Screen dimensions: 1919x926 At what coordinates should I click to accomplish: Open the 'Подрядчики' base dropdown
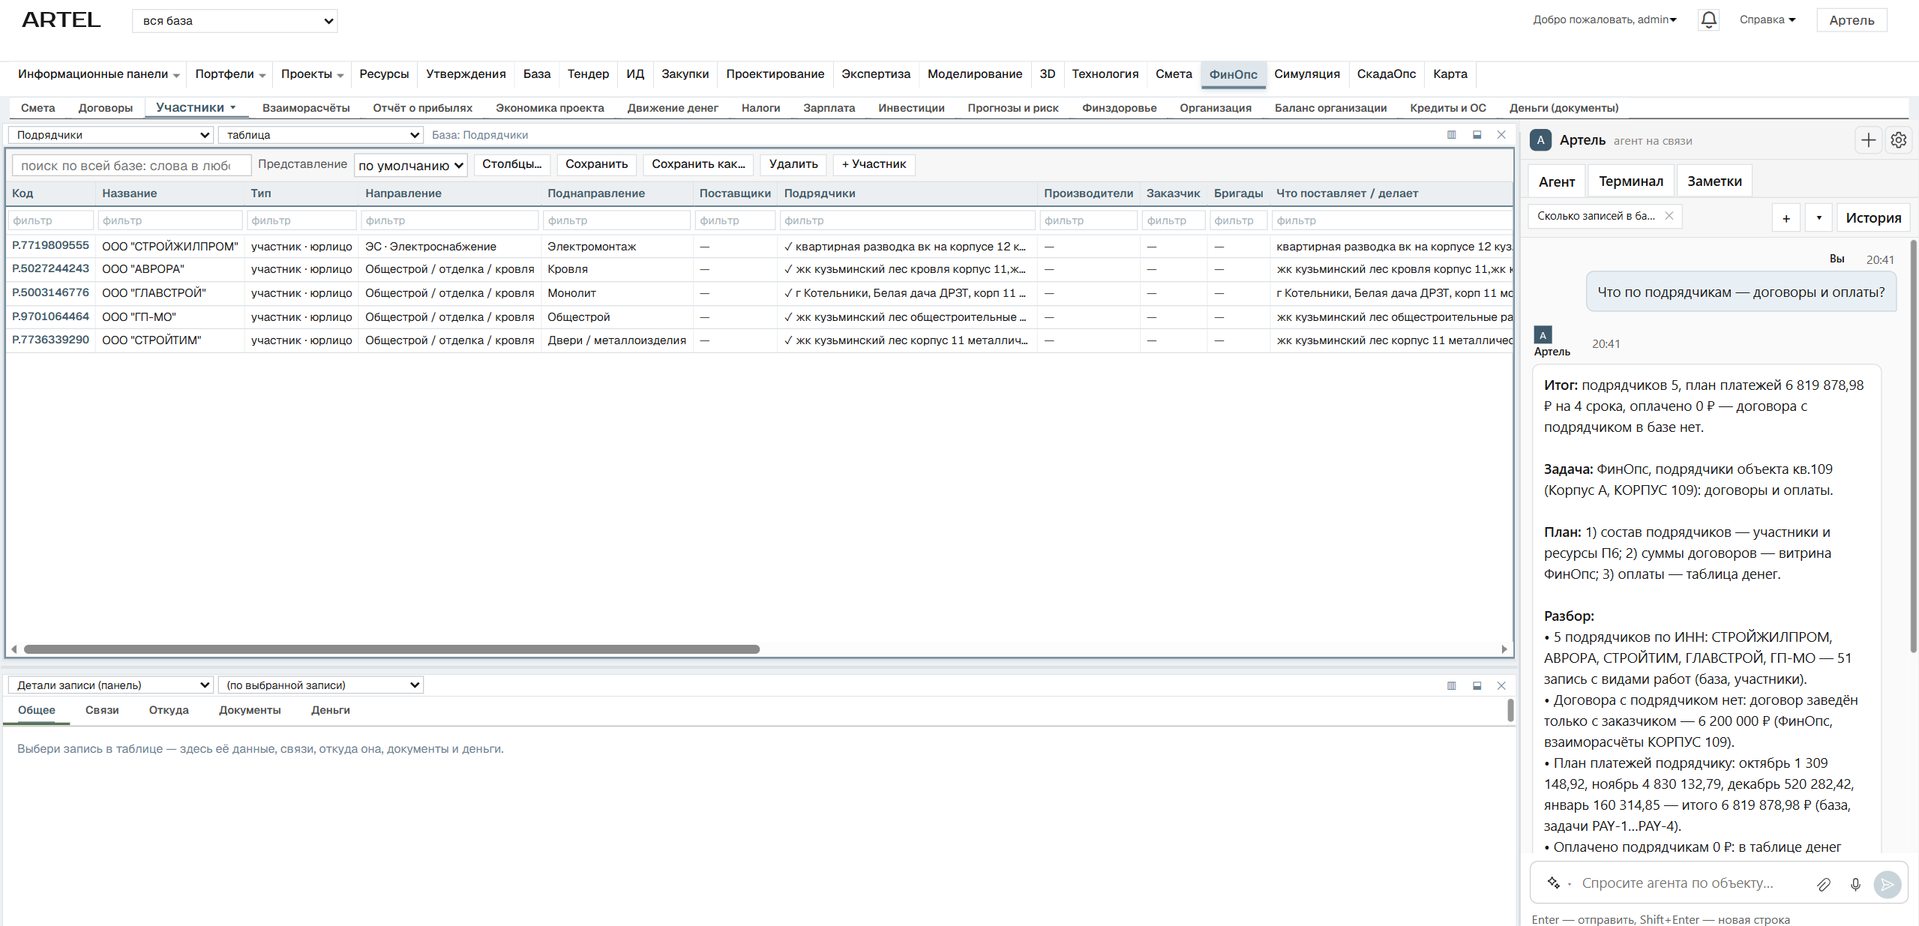pos(111,135)
